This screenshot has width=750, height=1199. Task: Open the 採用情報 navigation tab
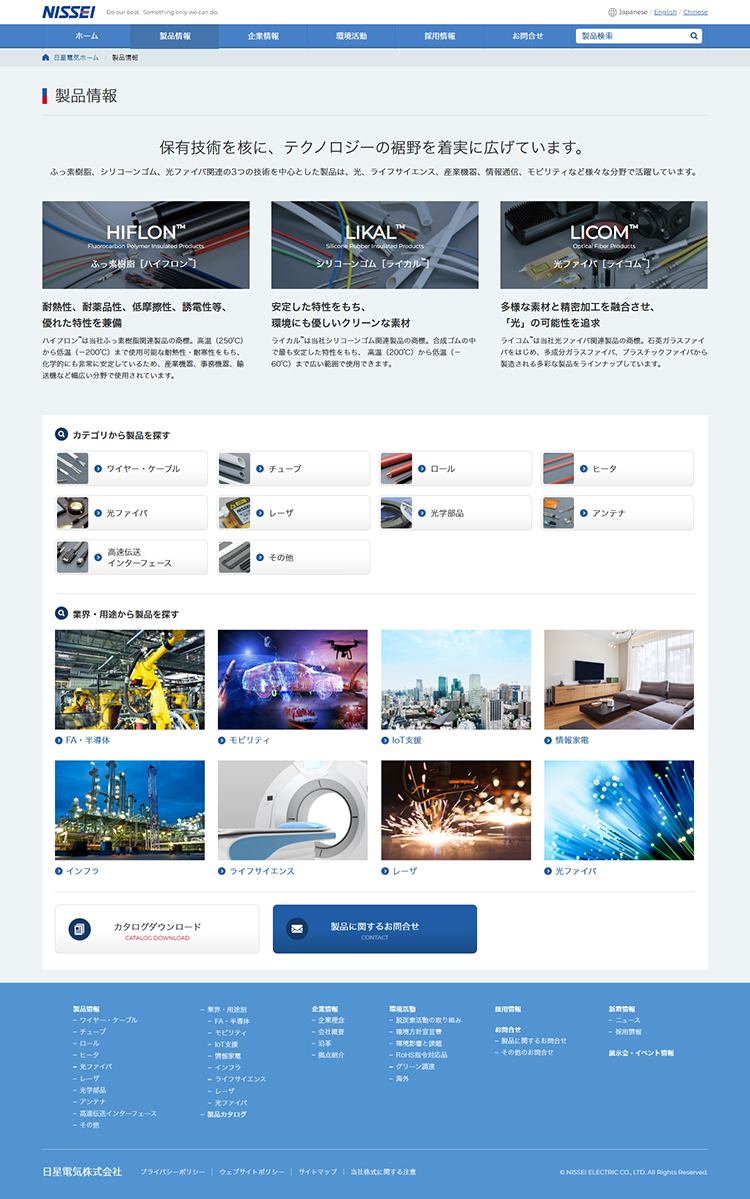click(439, 36)
